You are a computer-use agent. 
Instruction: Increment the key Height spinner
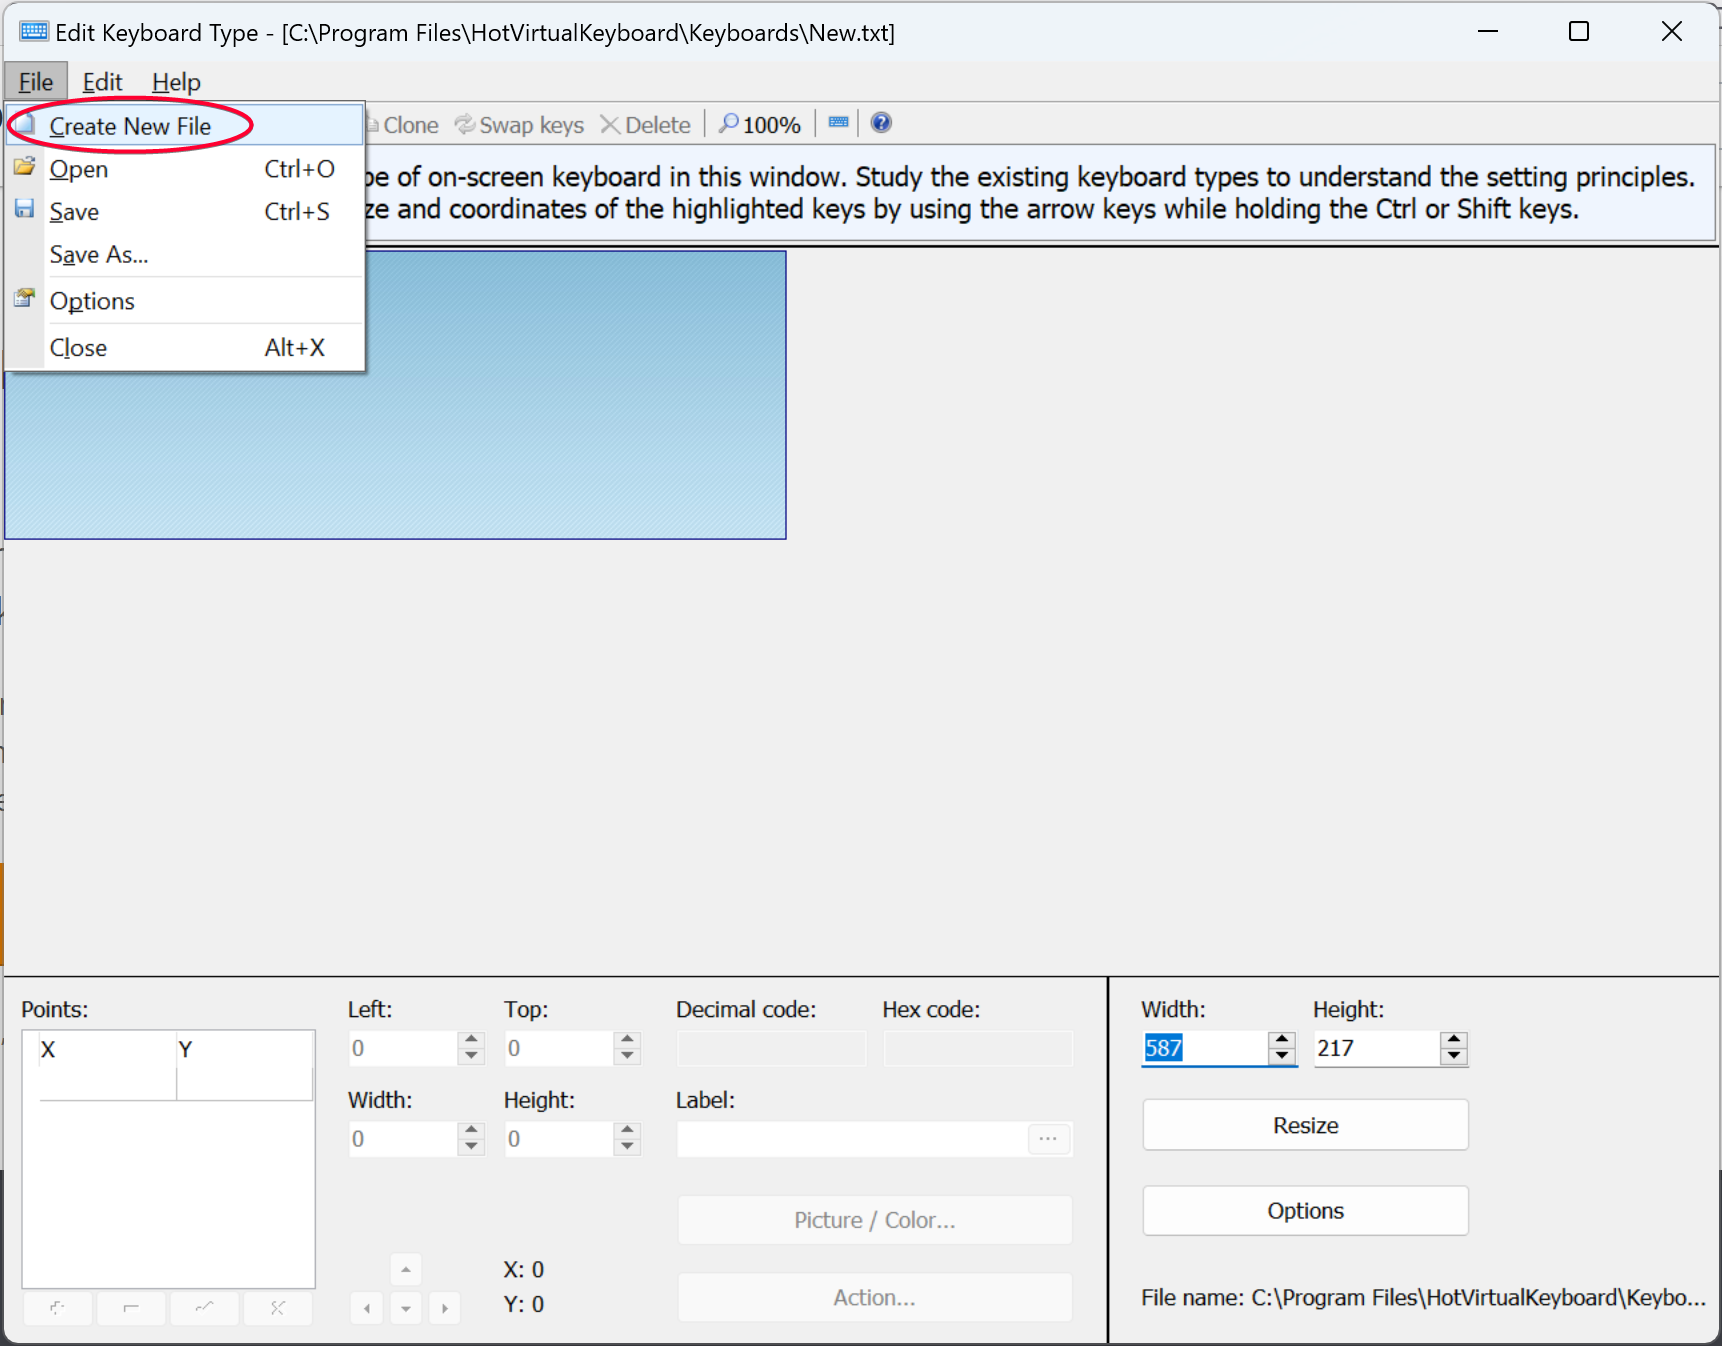[x=627, y=1131]
